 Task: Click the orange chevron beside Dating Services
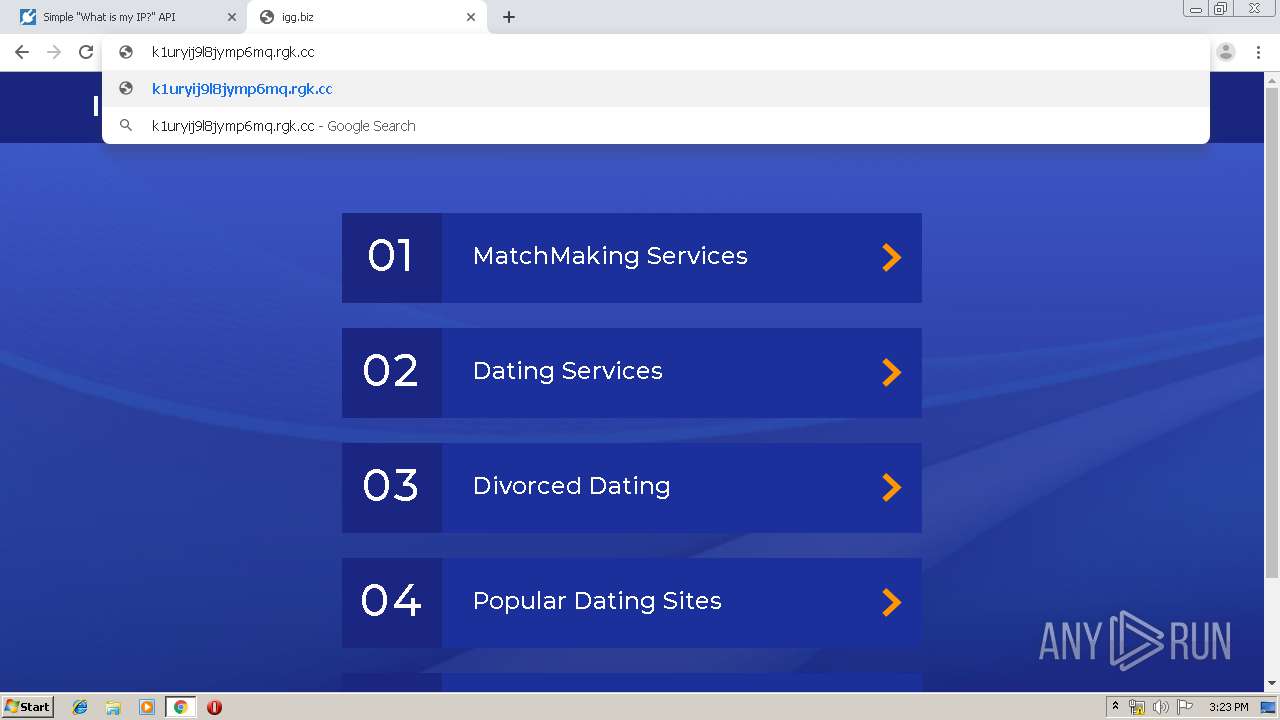891,372
